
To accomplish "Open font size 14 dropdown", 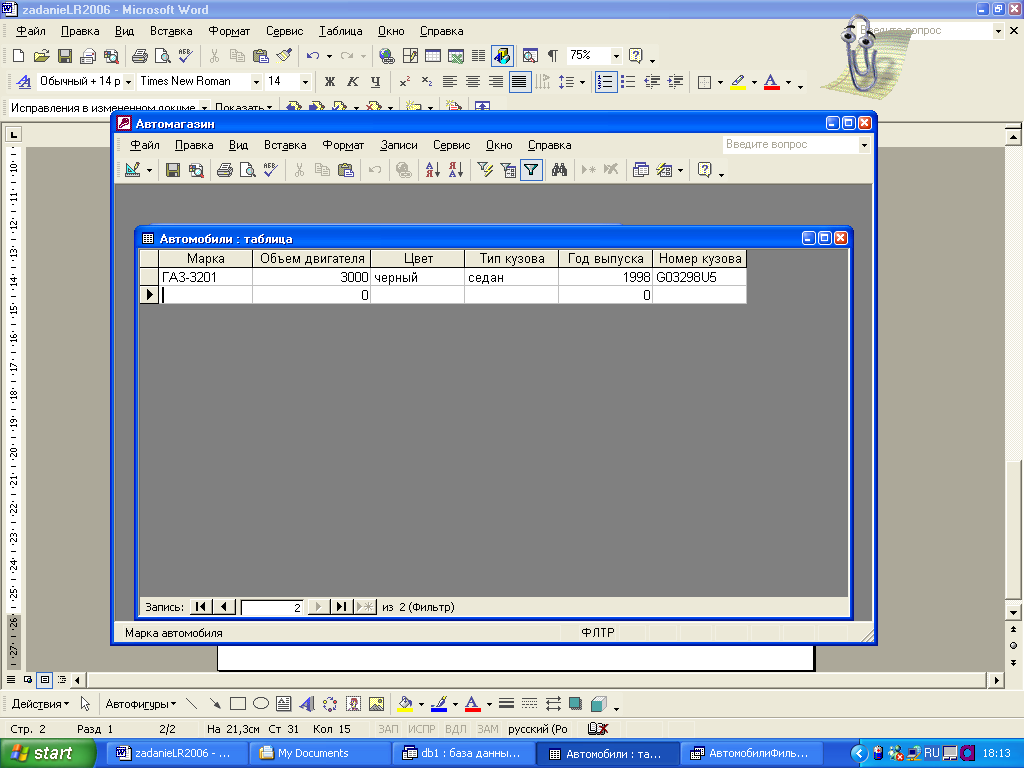I will [x=305, y=82].
